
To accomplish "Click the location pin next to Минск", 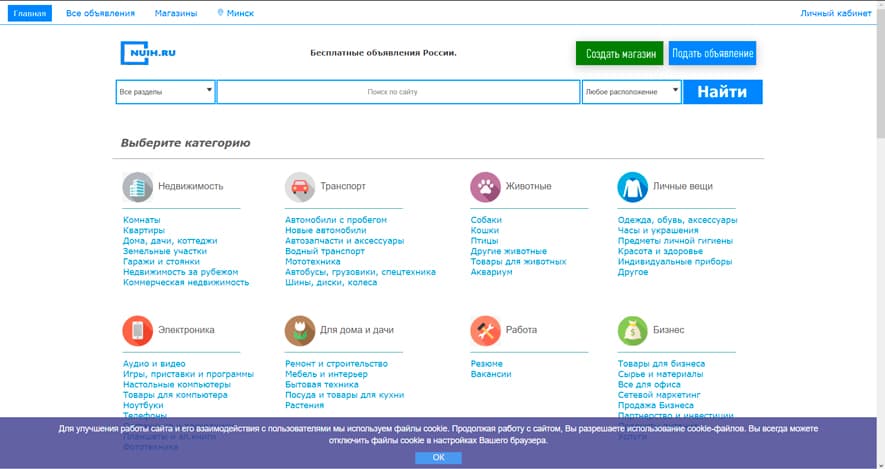I will 221,12.
